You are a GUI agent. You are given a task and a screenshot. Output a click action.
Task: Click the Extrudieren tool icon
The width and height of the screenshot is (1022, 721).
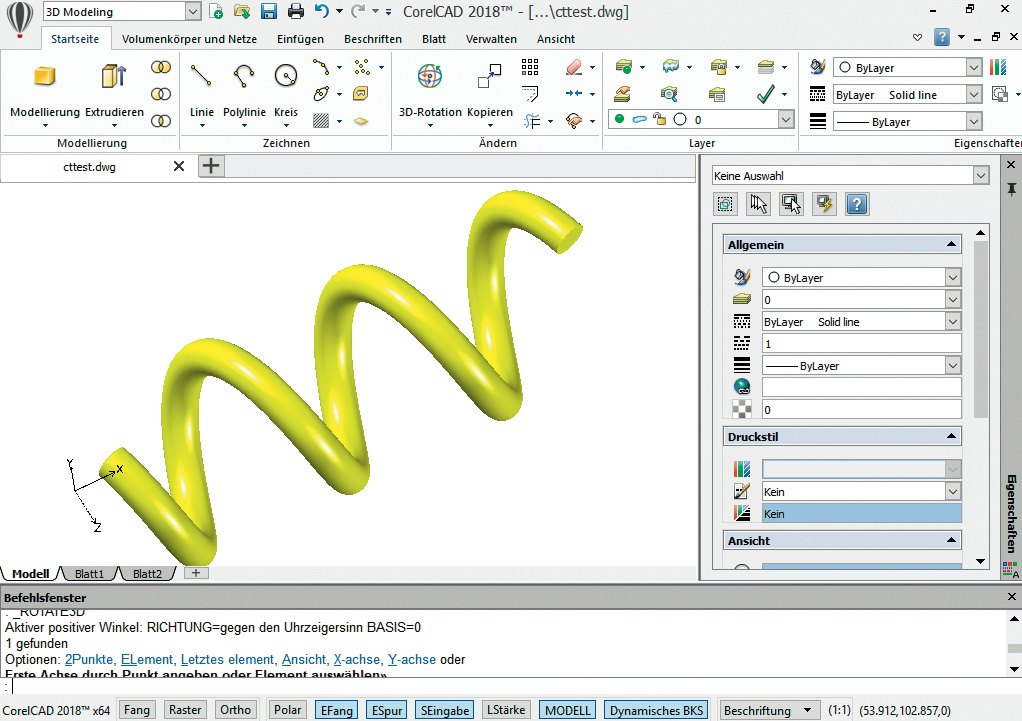point(113,77)
